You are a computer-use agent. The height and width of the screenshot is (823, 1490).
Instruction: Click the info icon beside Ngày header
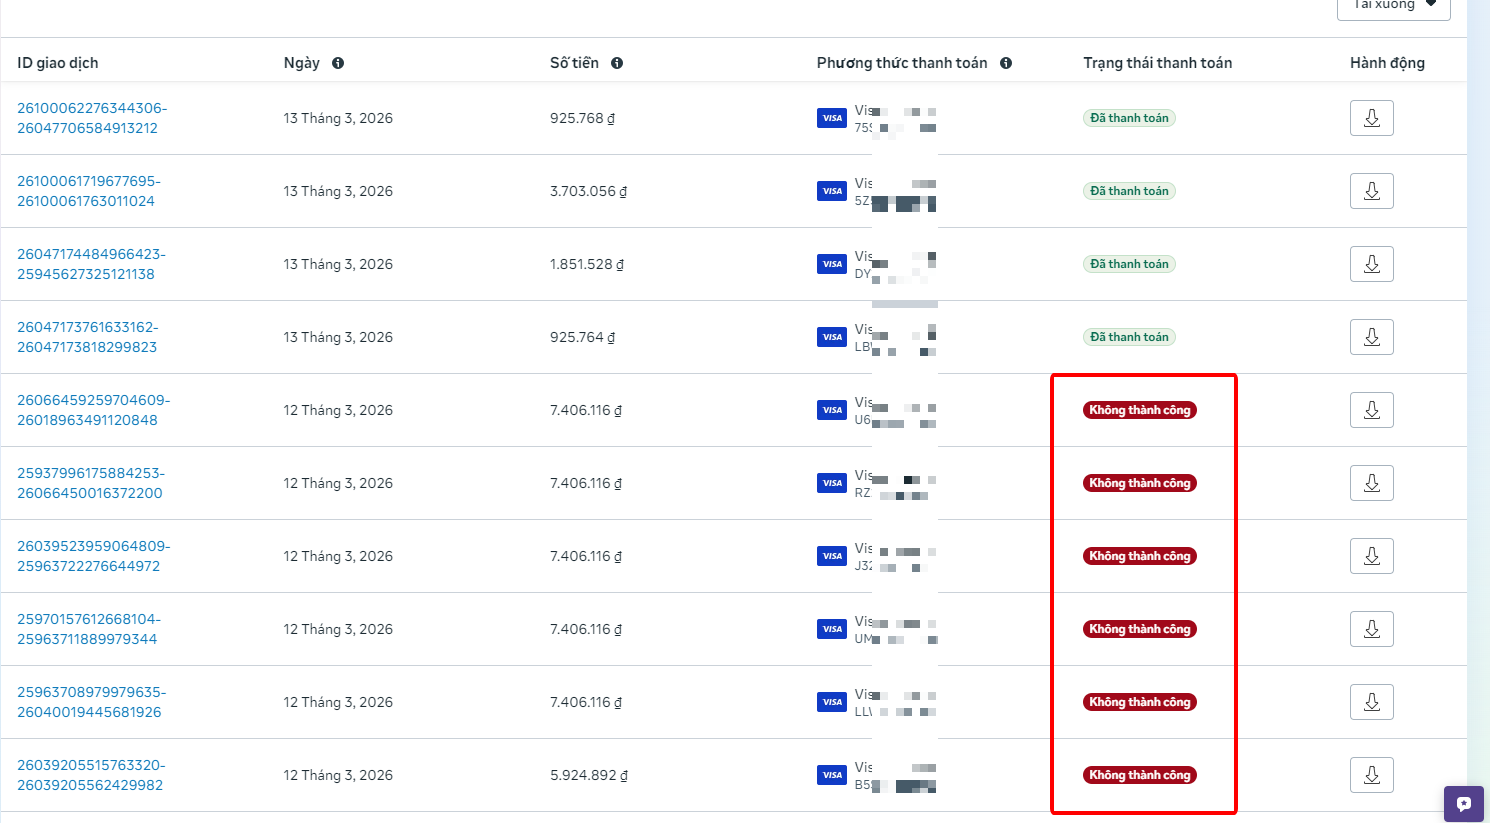click(338, 63)
